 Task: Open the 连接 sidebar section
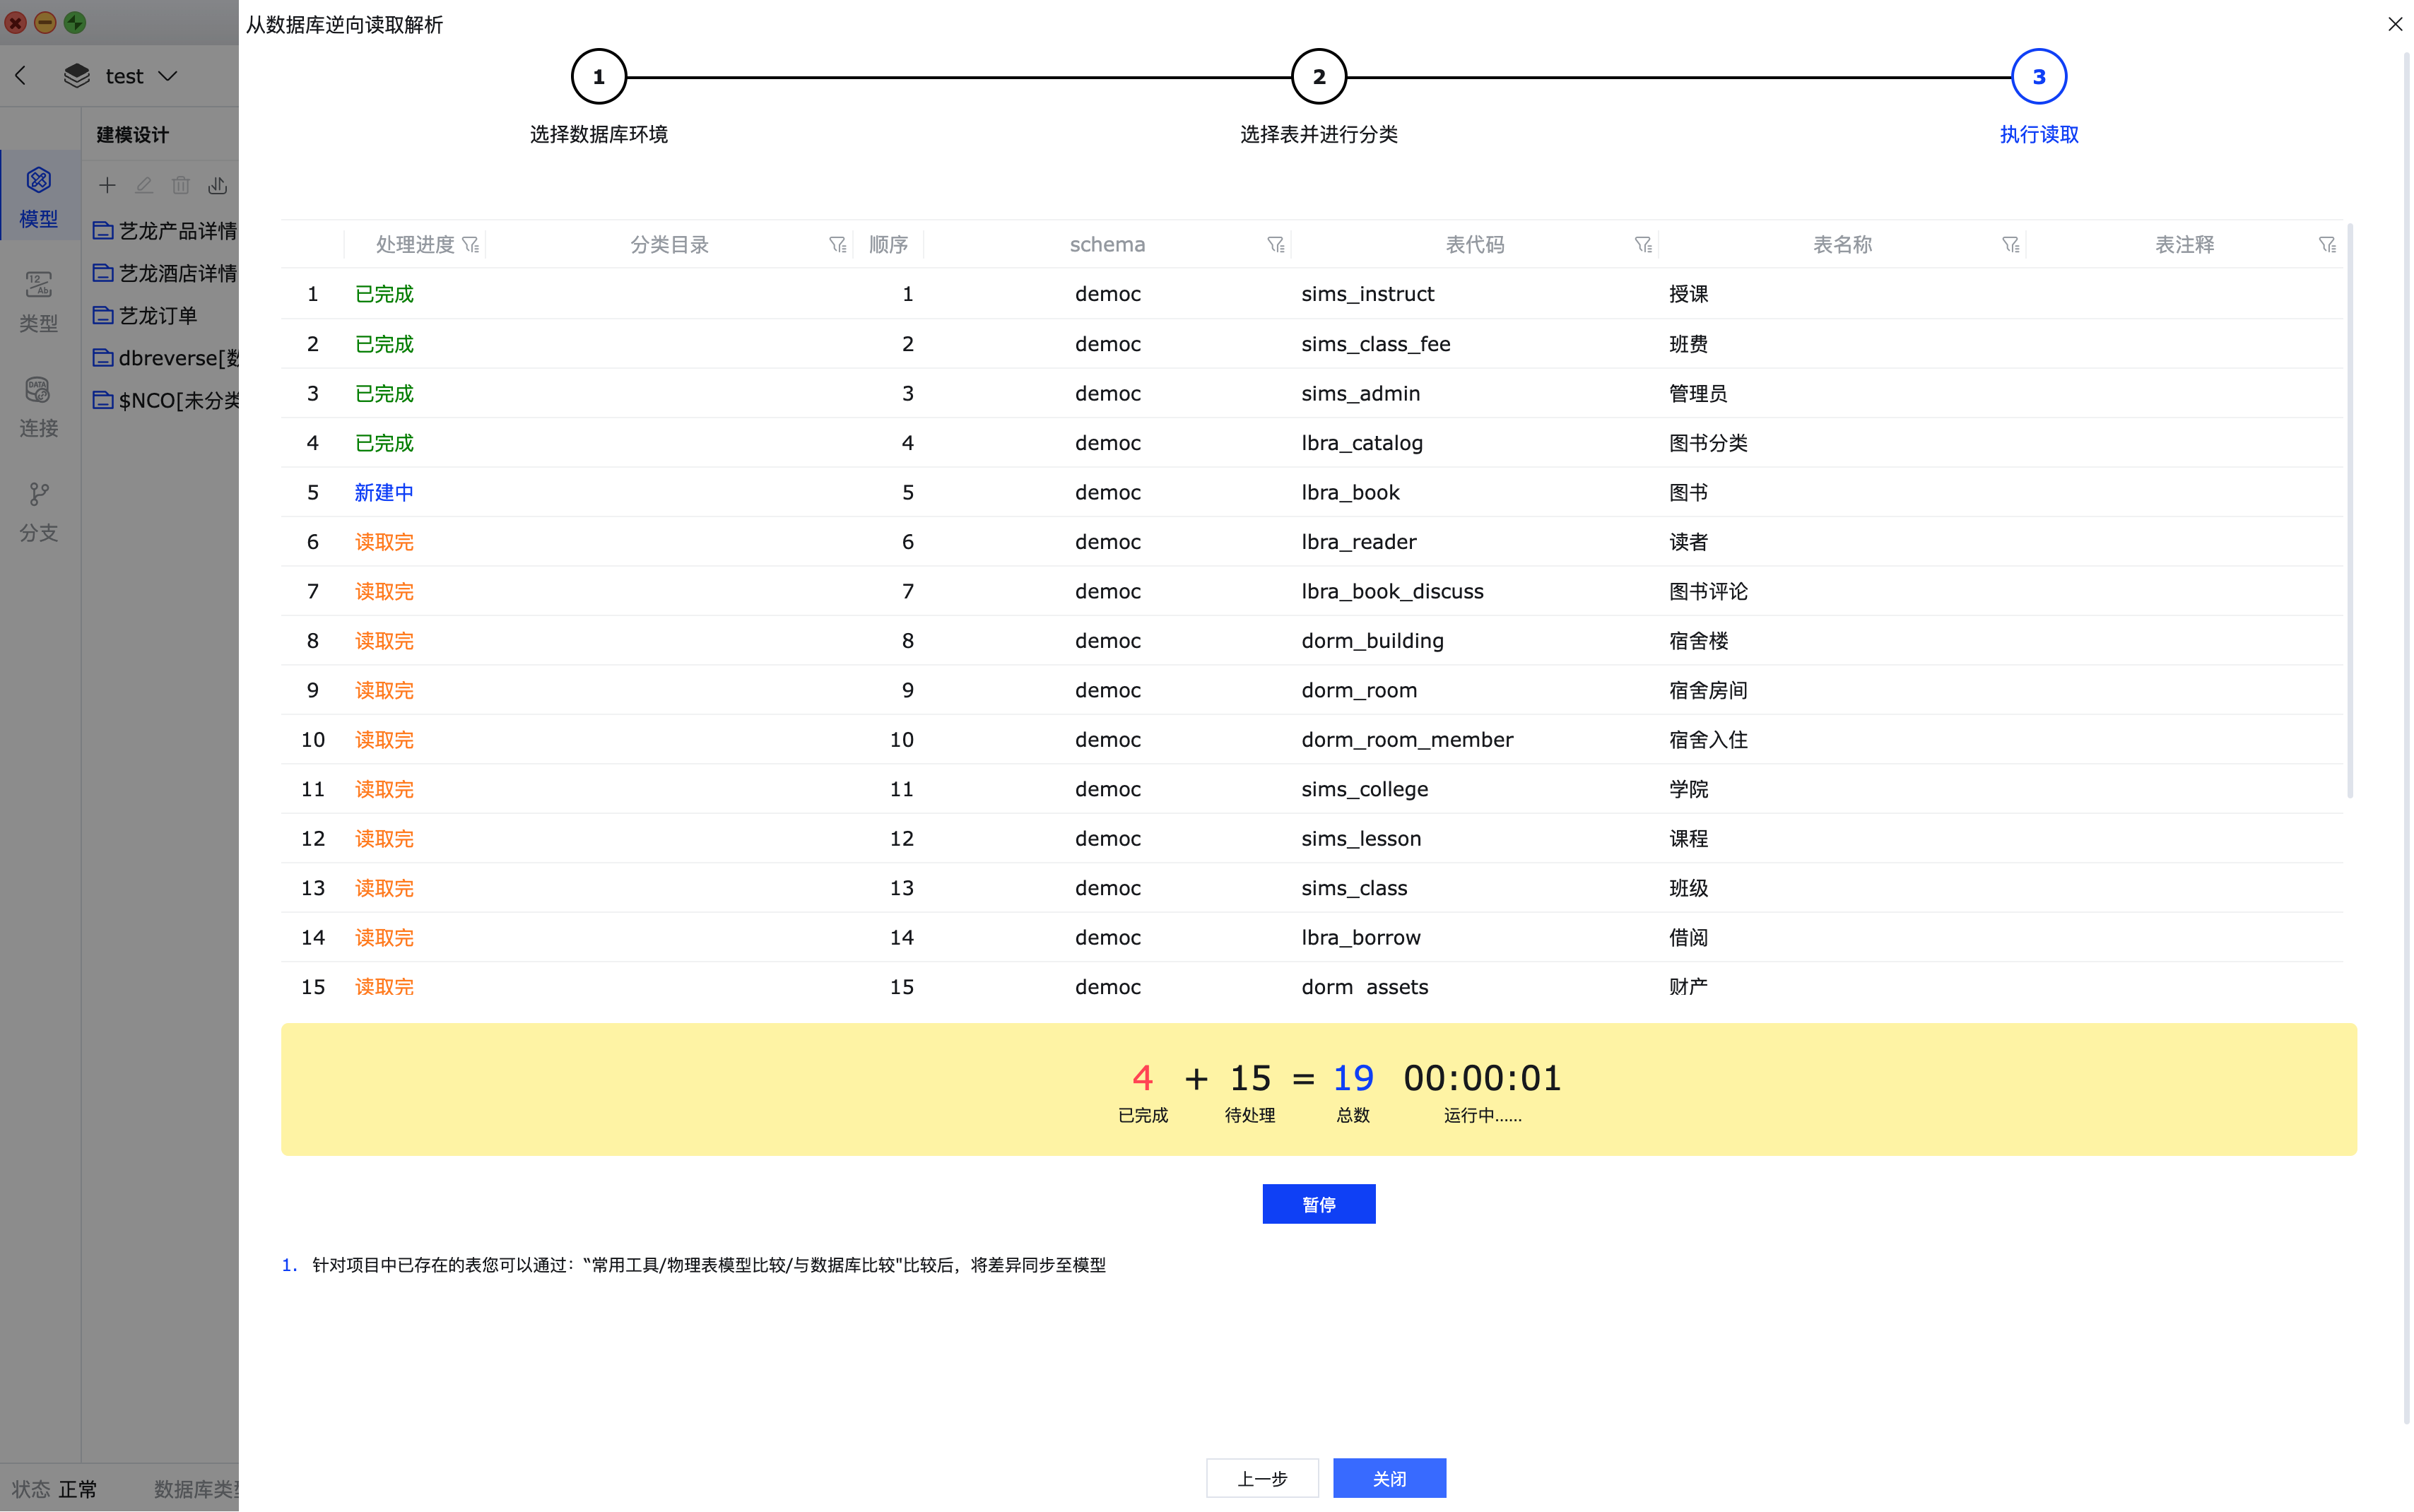point(38,406)
